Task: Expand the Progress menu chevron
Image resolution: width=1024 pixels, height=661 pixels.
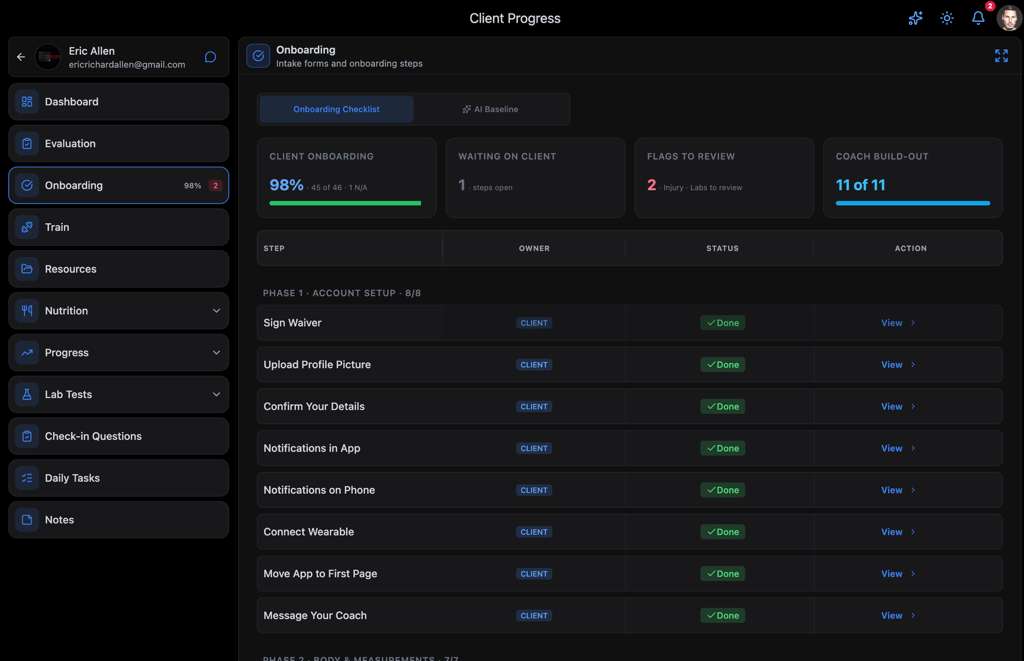Action: tap(216, 353)
